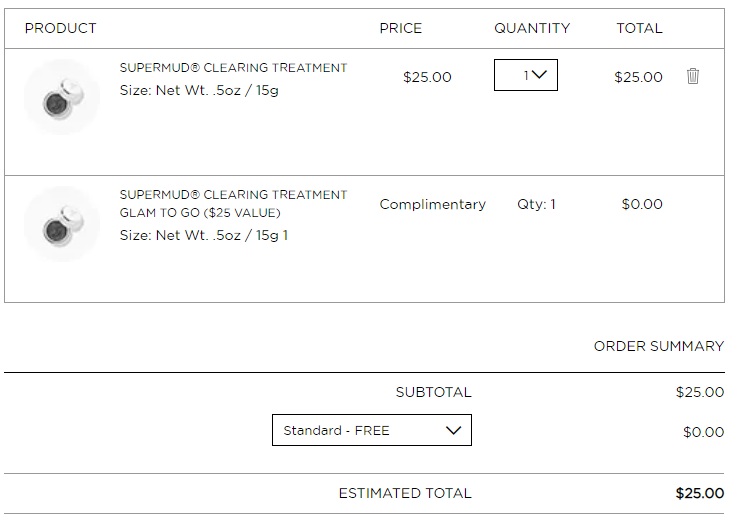
Task: Click the first item size text Net Wt. .5oz
Action: pos(199,90)
